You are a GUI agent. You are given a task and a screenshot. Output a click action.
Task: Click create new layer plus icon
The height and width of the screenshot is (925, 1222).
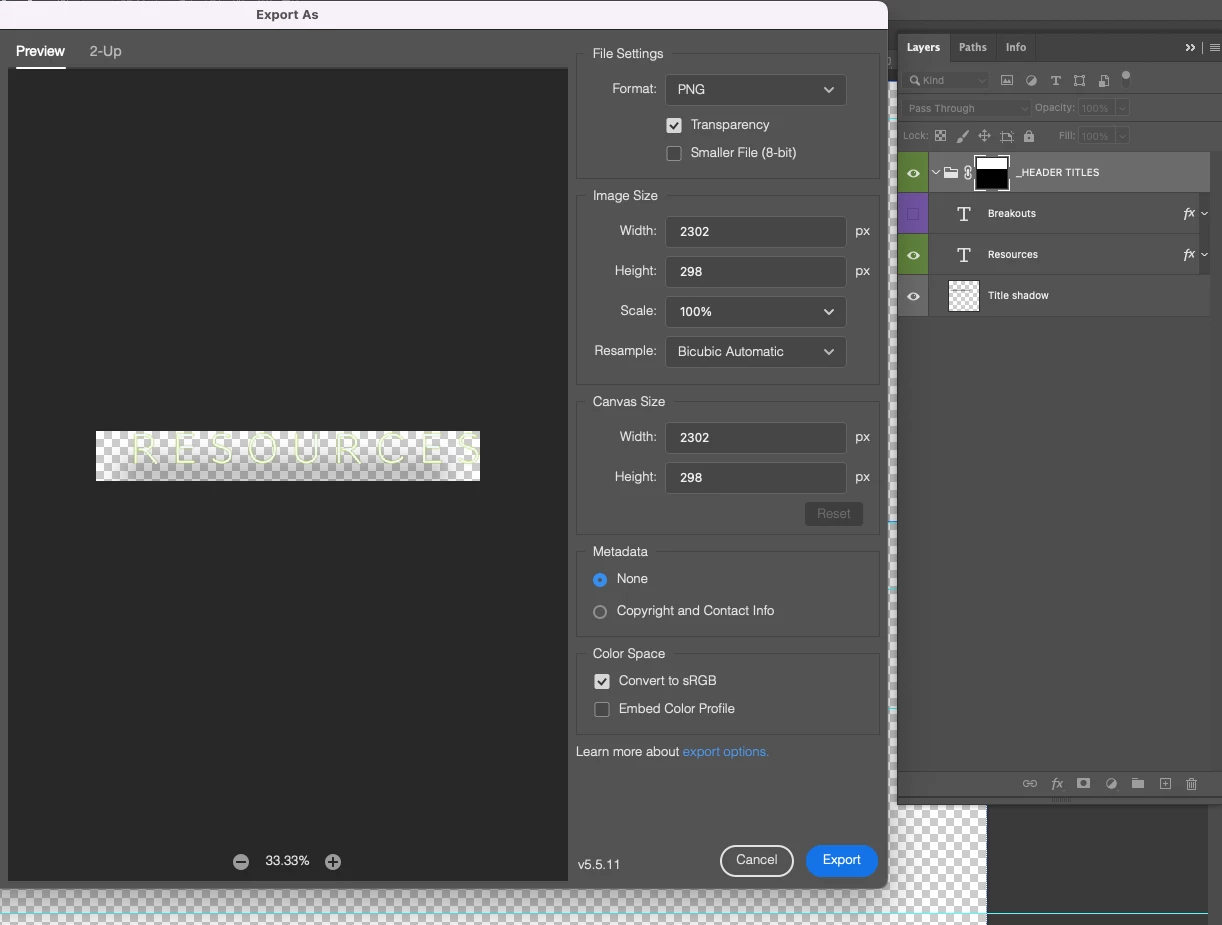click(x=1165, y=784)
